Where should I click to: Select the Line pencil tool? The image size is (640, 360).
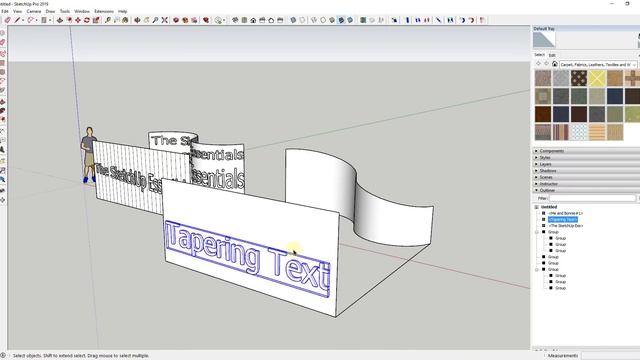coord(17,20)
